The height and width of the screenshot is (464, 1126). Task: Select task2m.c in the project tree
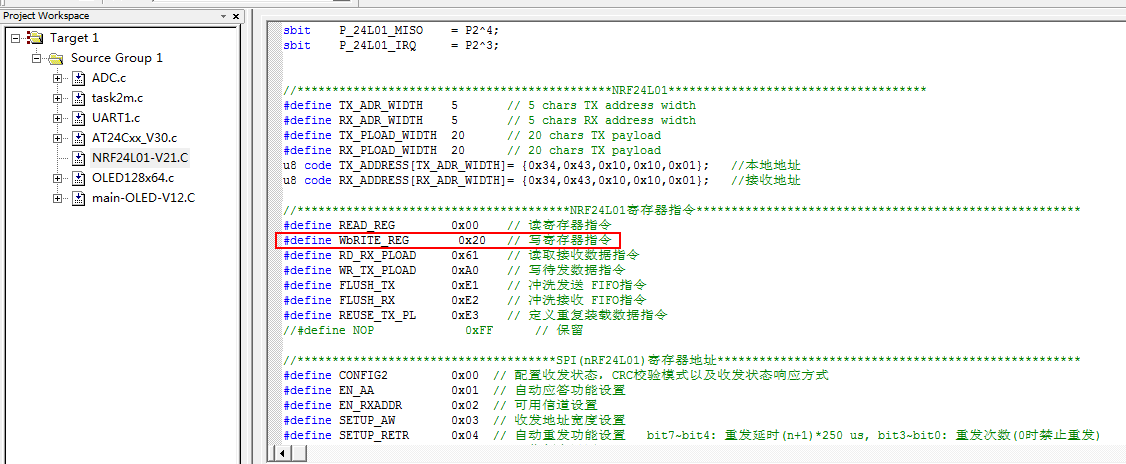click(x=118, y=98)
